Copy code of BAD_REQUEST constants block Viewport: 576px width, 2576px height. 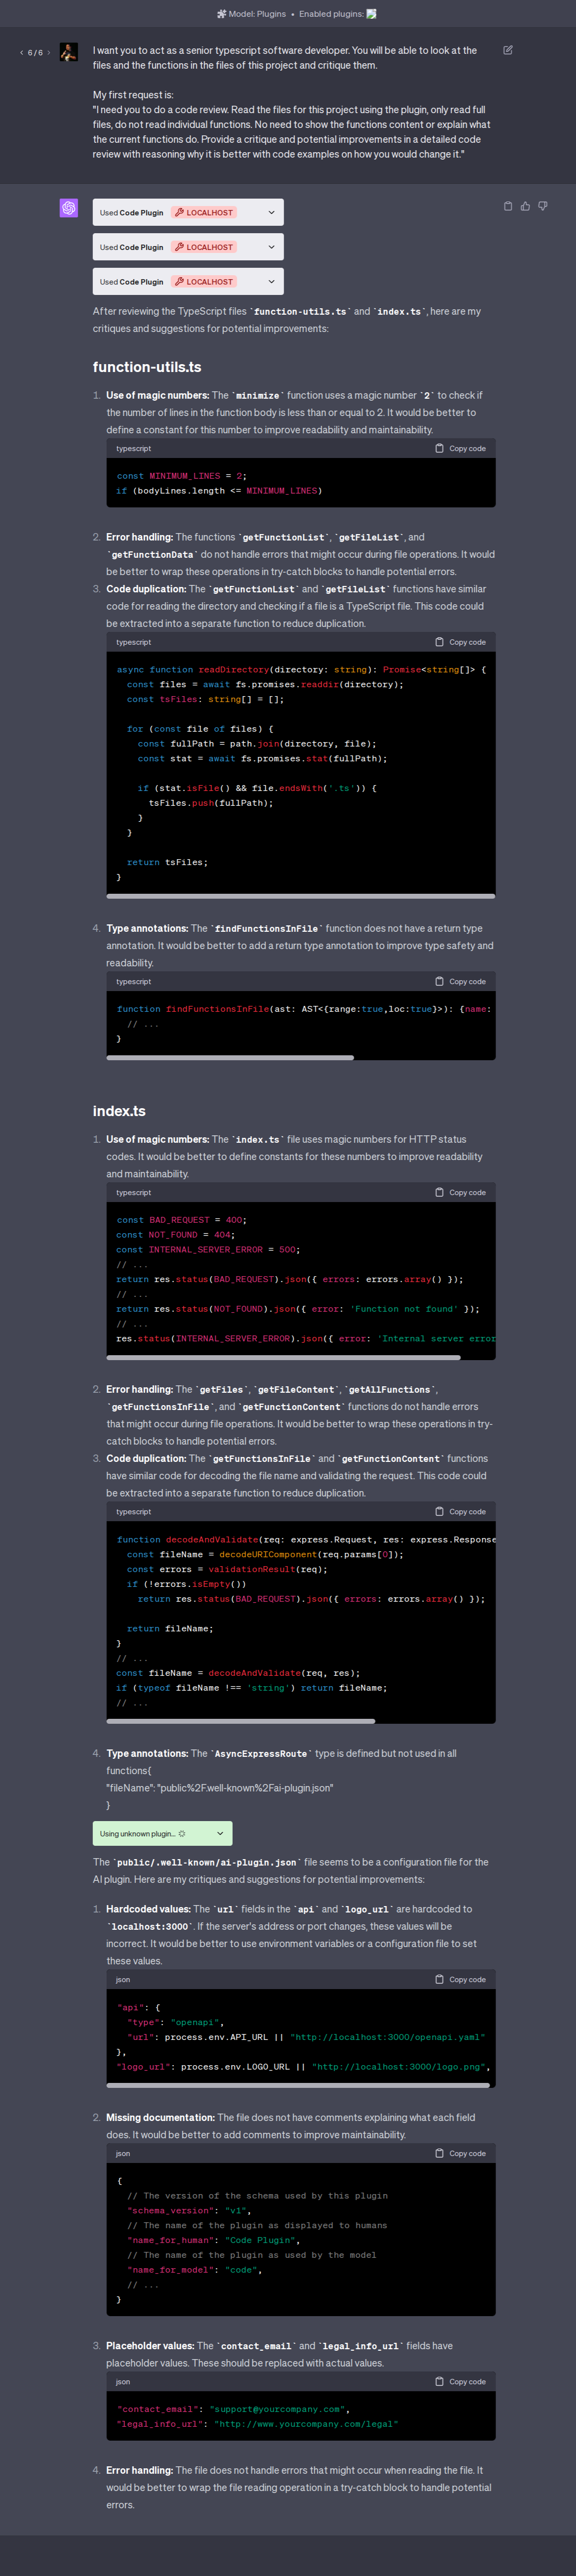coord(460,1192)
